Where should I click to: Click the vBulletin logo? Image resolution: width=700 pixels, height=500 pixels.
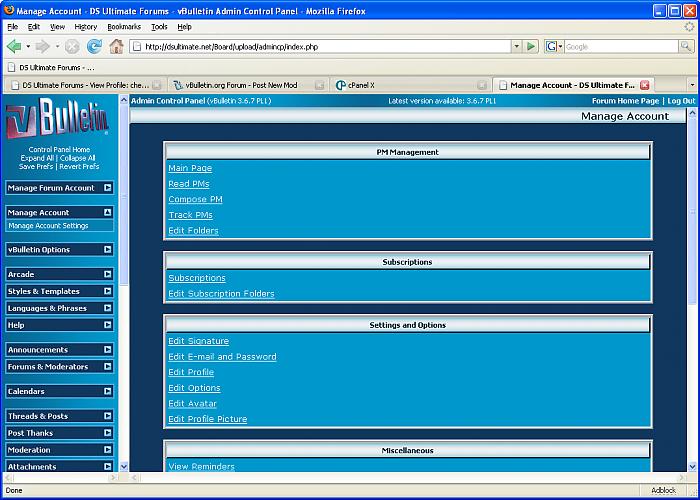[58, 121]
